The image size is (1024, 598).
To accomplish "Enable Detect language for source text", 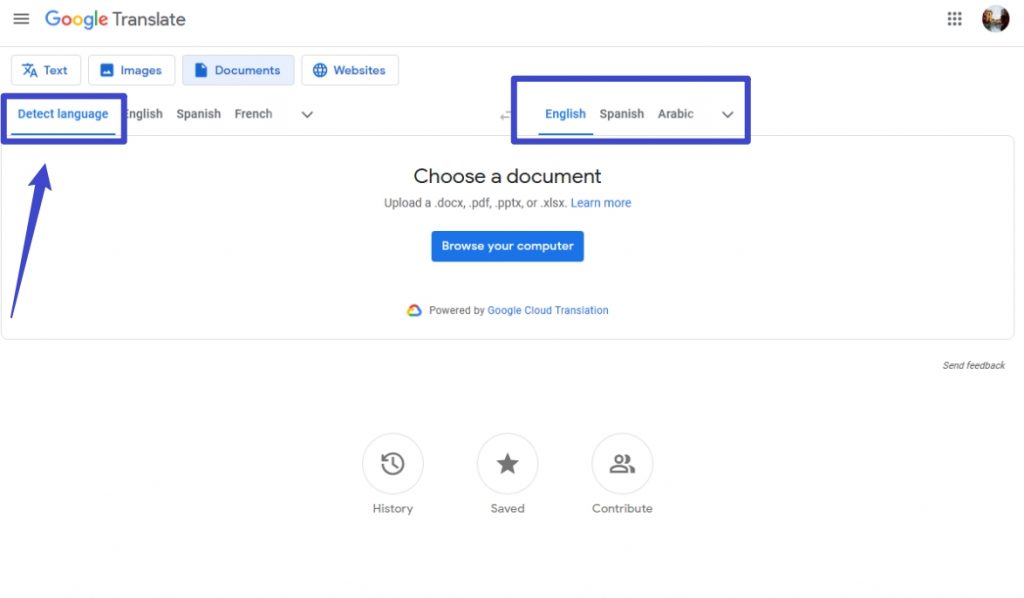I will pos(62,114).
